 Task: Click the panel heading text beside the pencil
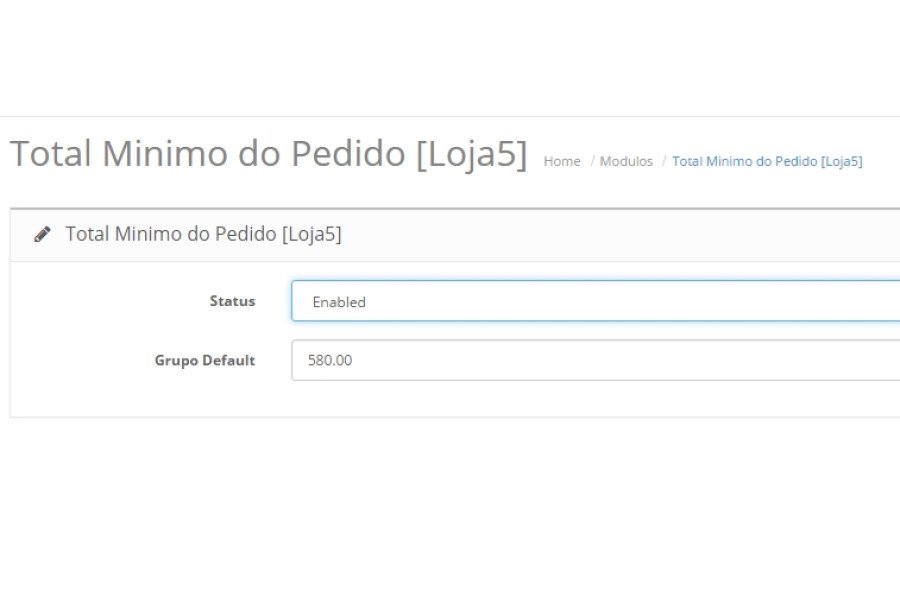pyautogui.click(x=203, y=234)
